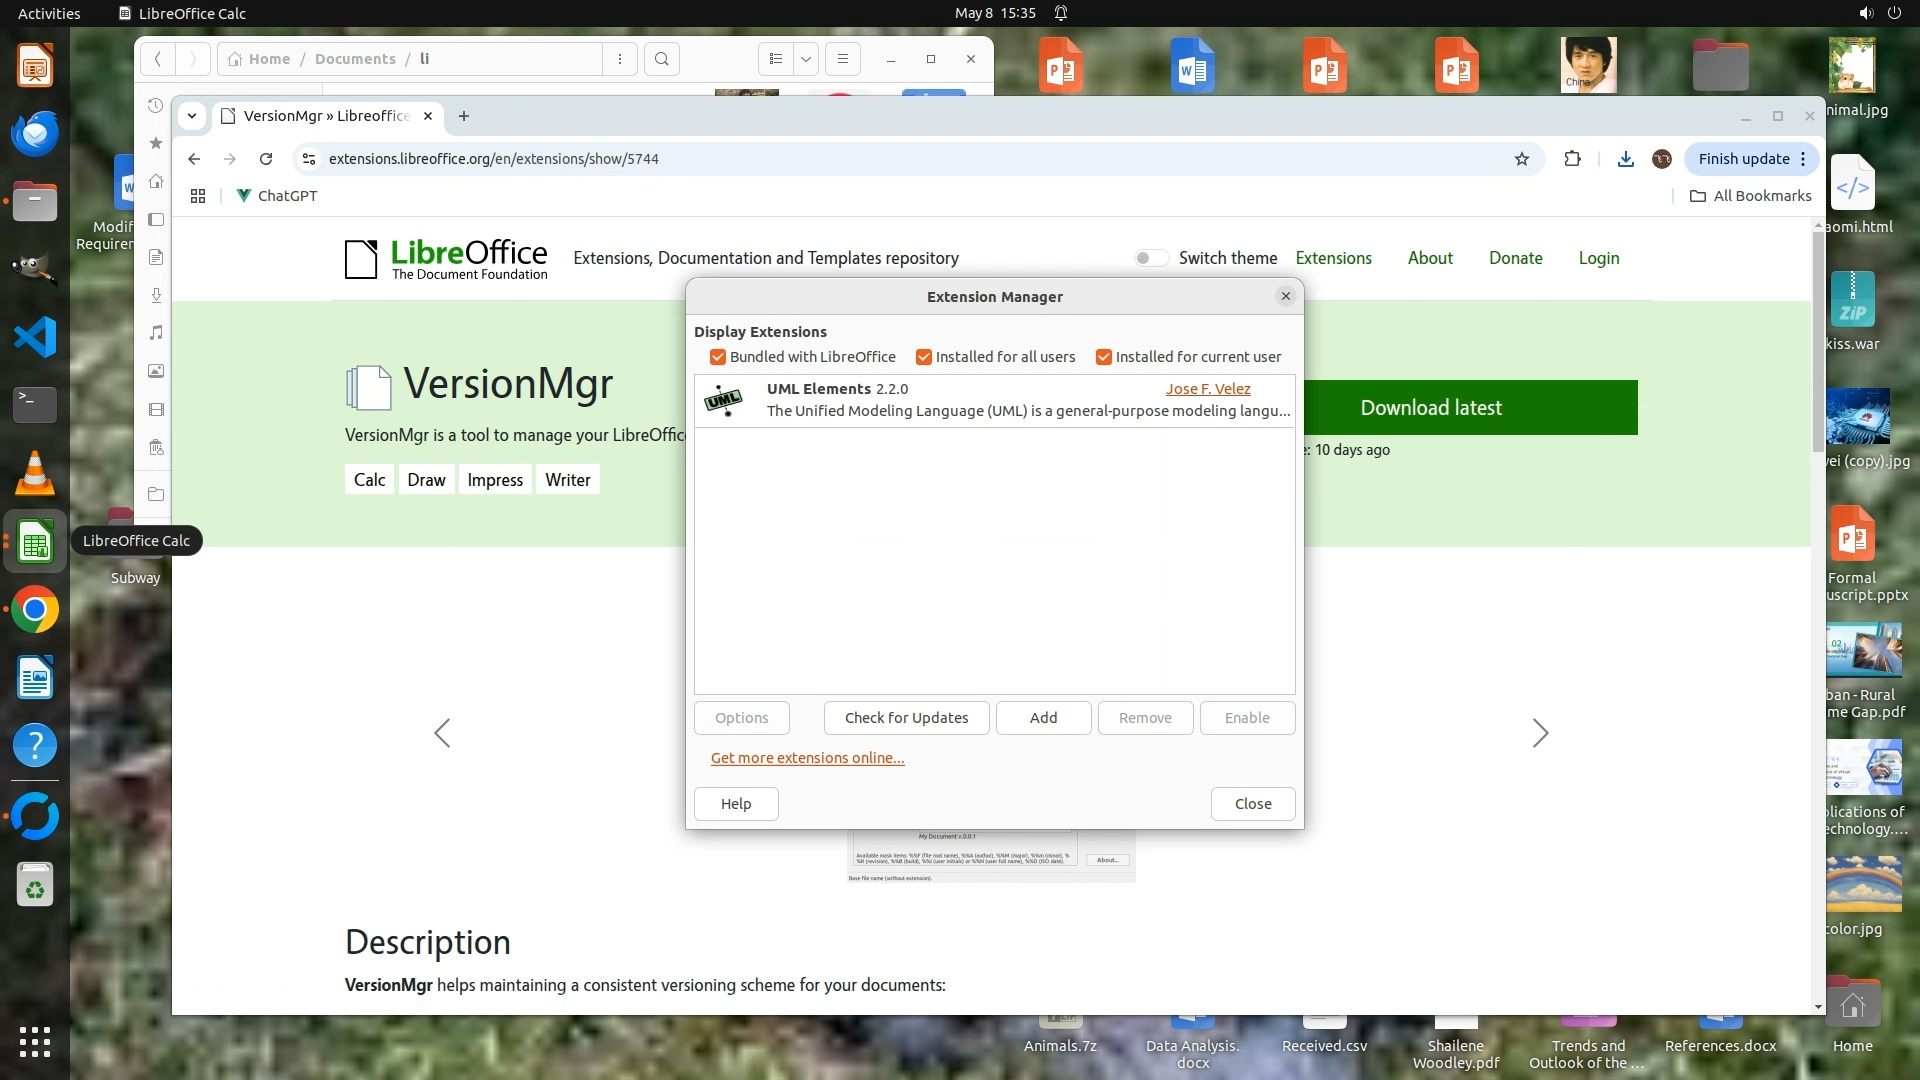The width and height of the screenshot is (1920, 1080).
Task: Bookmark this page with star icon
Action: 1521,159
